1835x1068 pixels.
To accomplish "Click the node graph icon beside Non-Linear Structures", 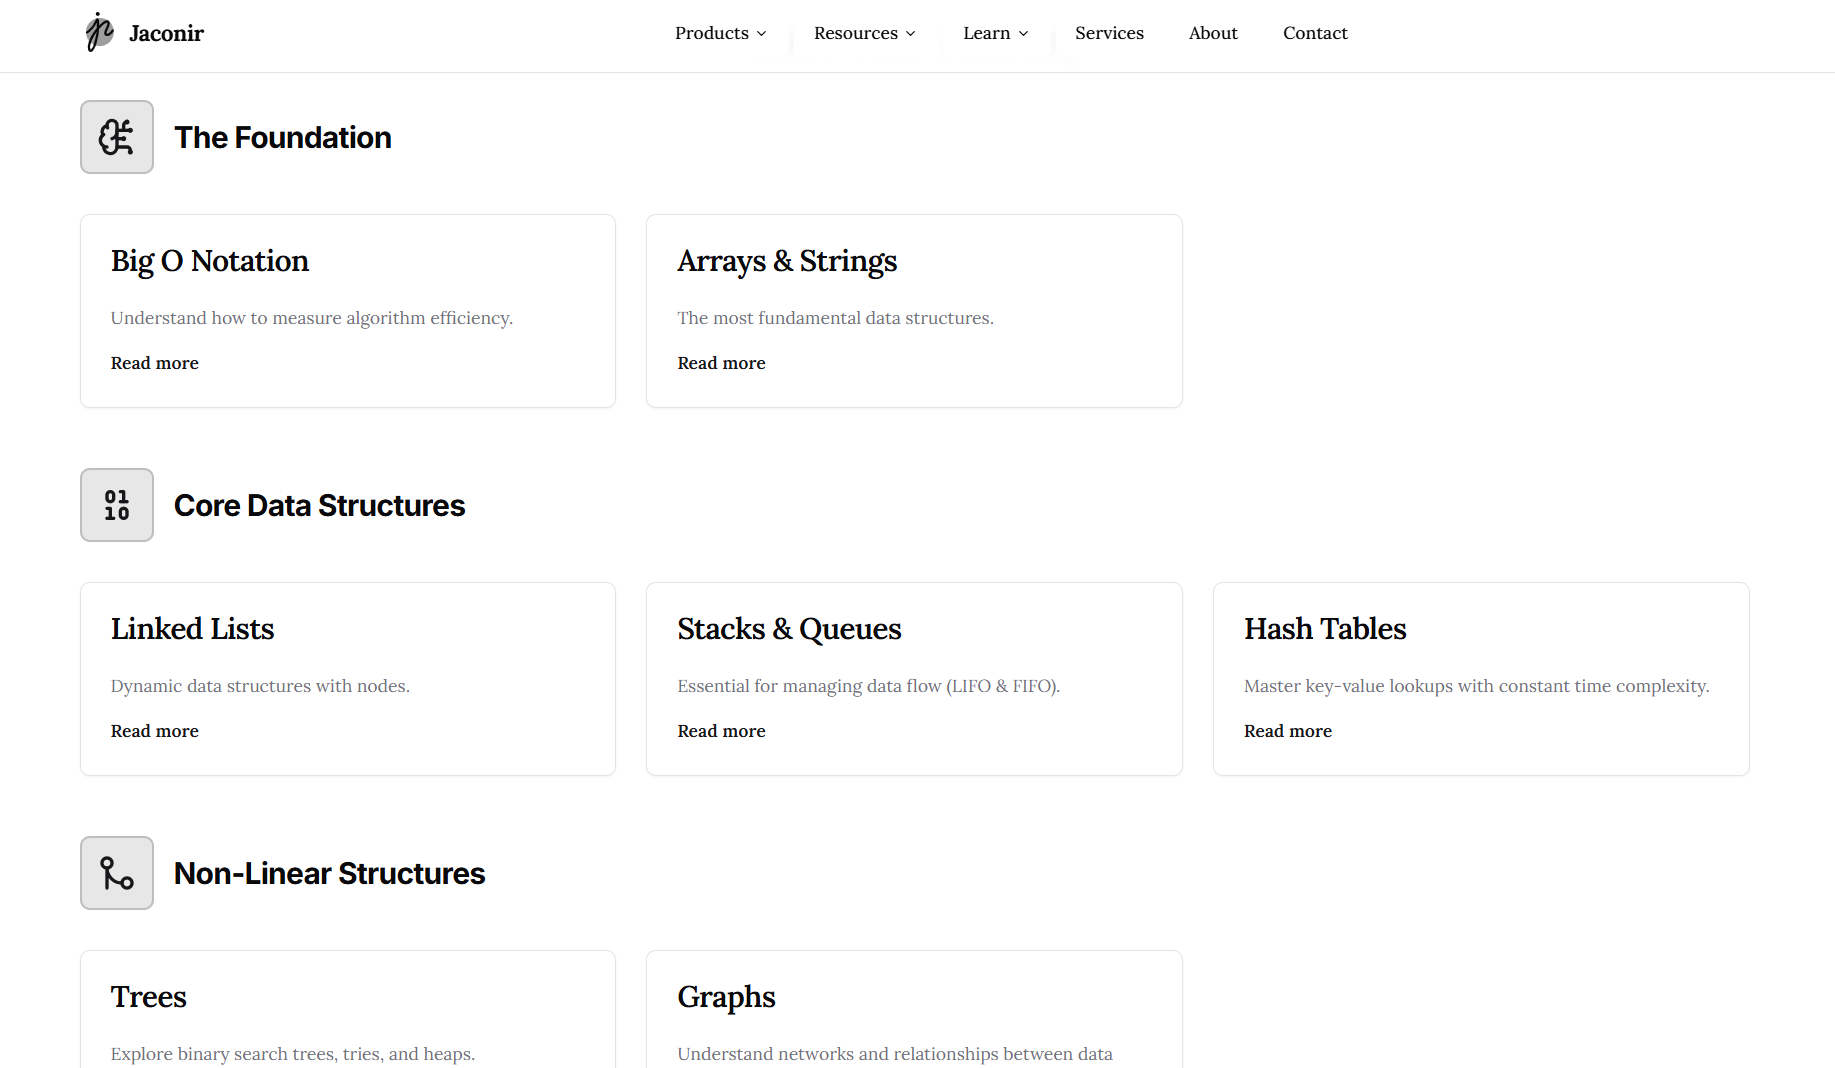I will coord(116,872).
